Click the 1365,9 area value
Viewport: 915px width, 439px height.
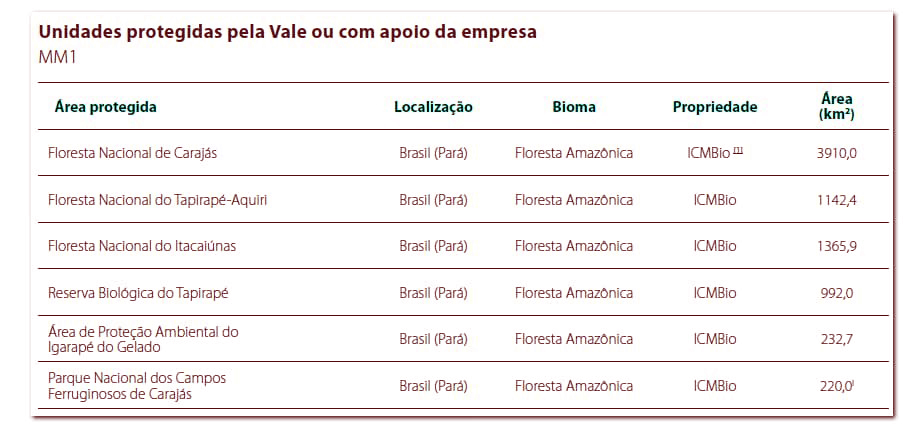point(837,246)
